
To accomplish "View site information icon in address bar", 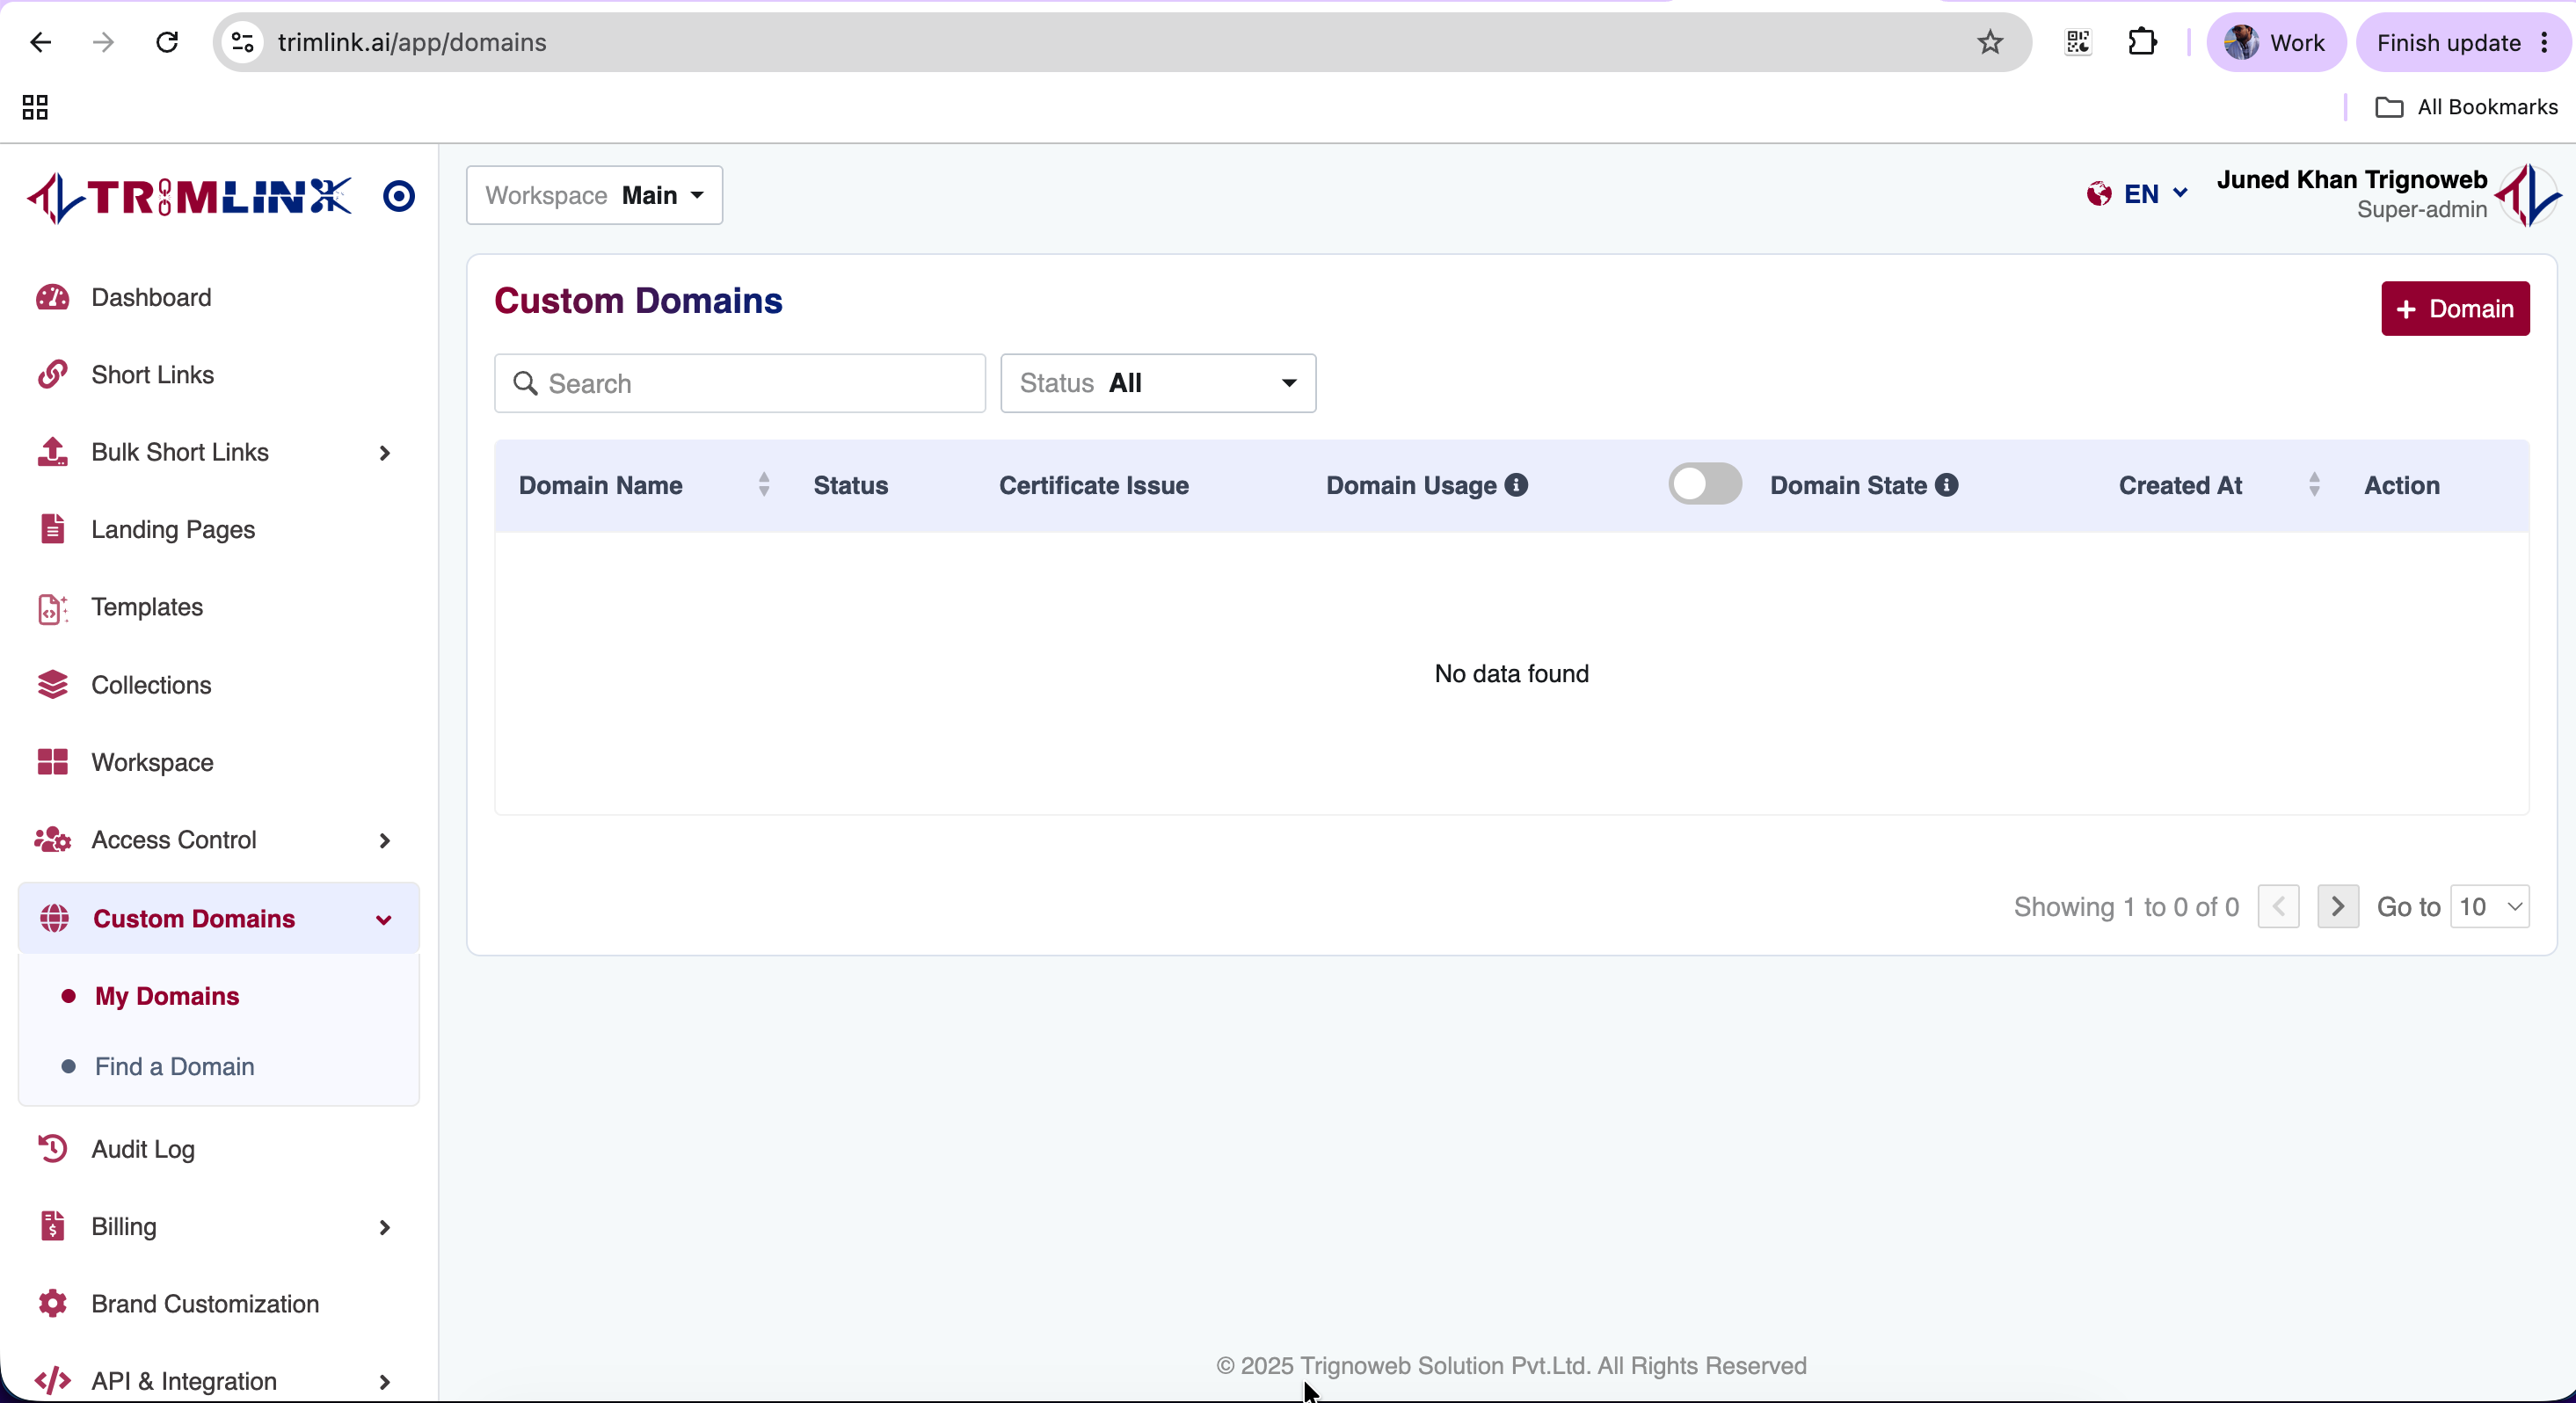I will tap(242, 42).
